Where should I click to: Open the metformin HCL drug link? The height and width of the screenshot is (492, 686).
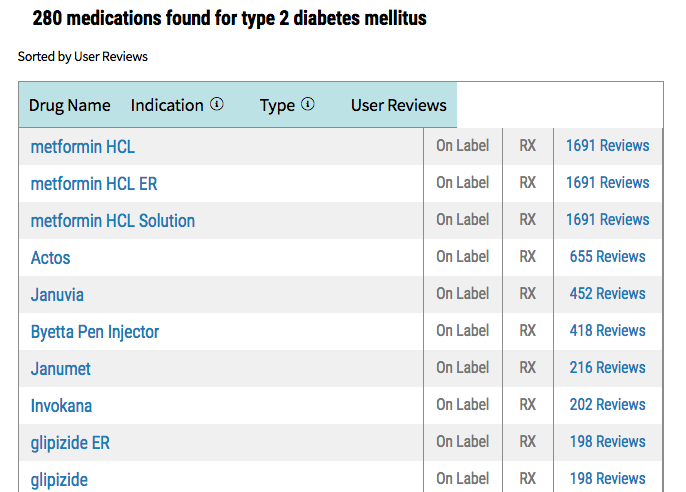point(83,147)
